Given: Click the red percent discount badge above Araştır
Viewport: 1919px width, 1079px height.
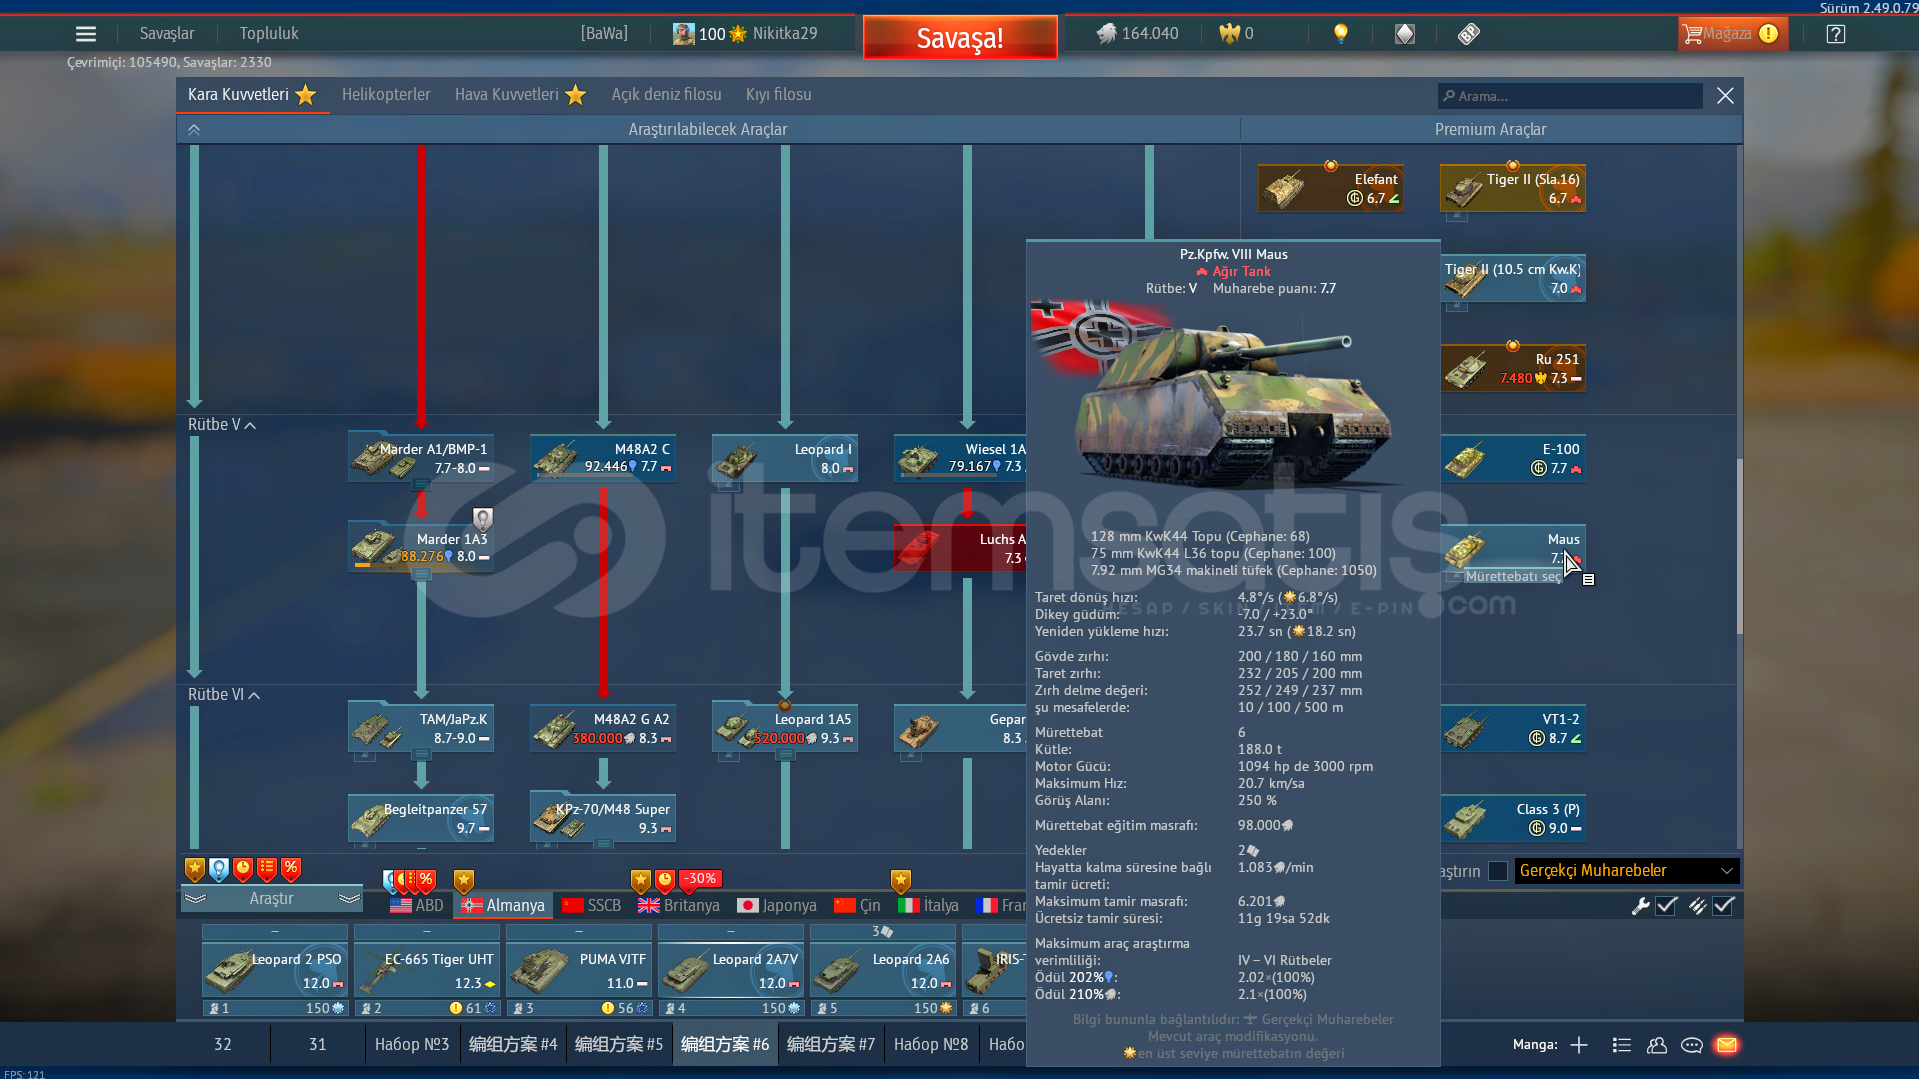Looking at the screenshot, I should [291, 869].
